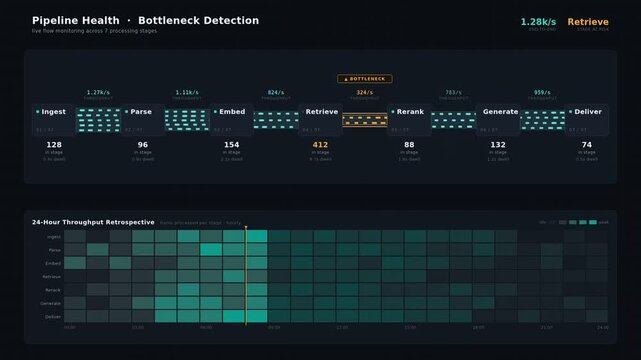Click the 1.27k/s throughput value

98,92
